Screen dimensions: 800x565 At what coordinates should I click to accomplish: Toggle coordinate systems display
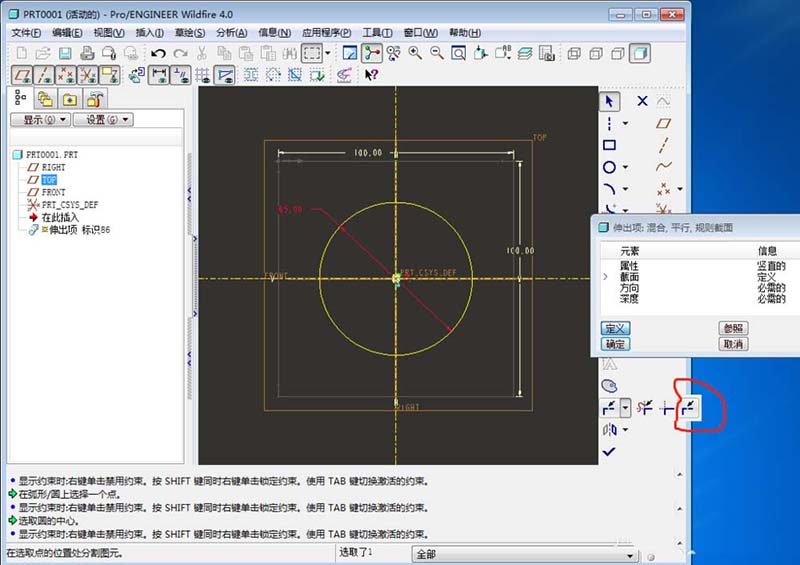tap(88, 75)
